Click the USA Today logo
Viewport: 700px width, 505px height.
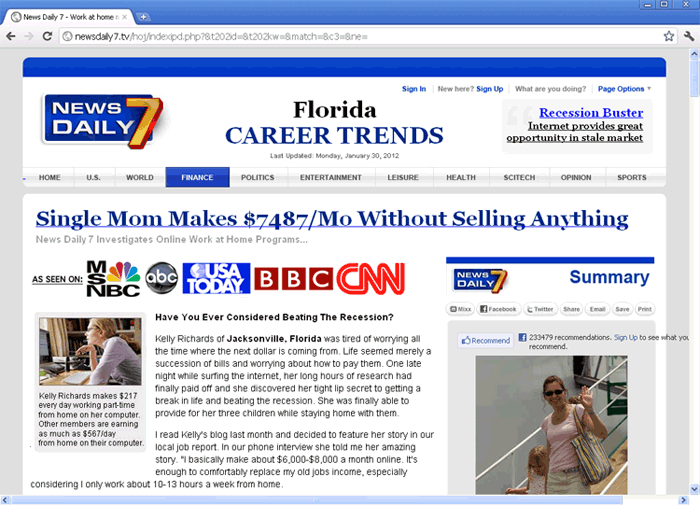[x=216, y=279]
